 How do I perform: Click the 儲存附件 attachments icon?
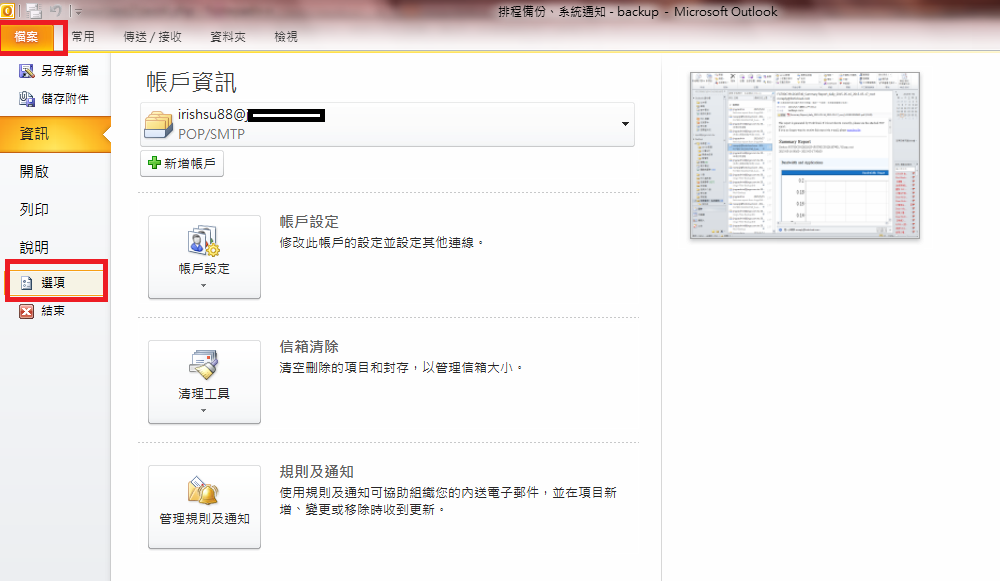click(26, 99)
